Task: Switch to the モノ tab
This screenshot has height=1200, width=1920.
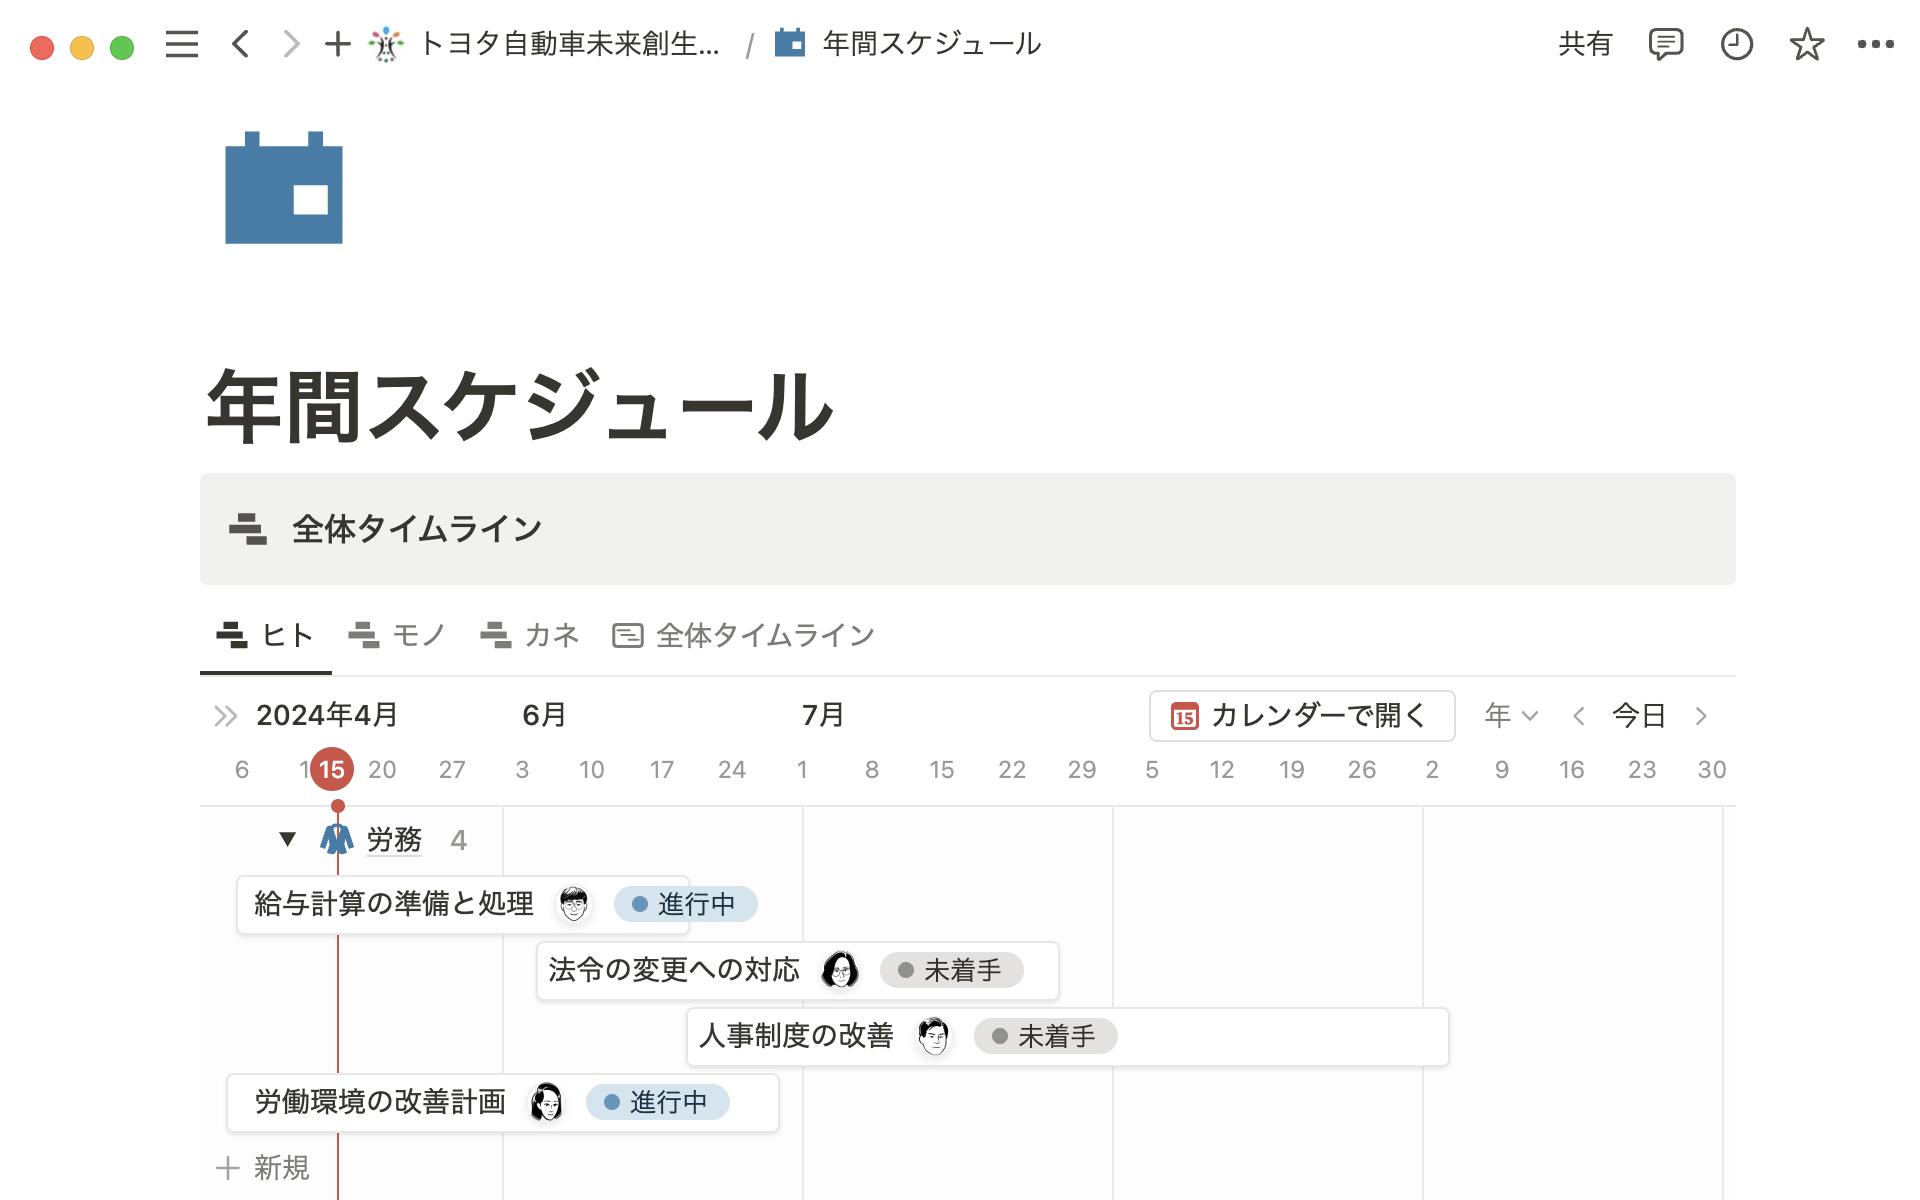Action: coord(399,634)
